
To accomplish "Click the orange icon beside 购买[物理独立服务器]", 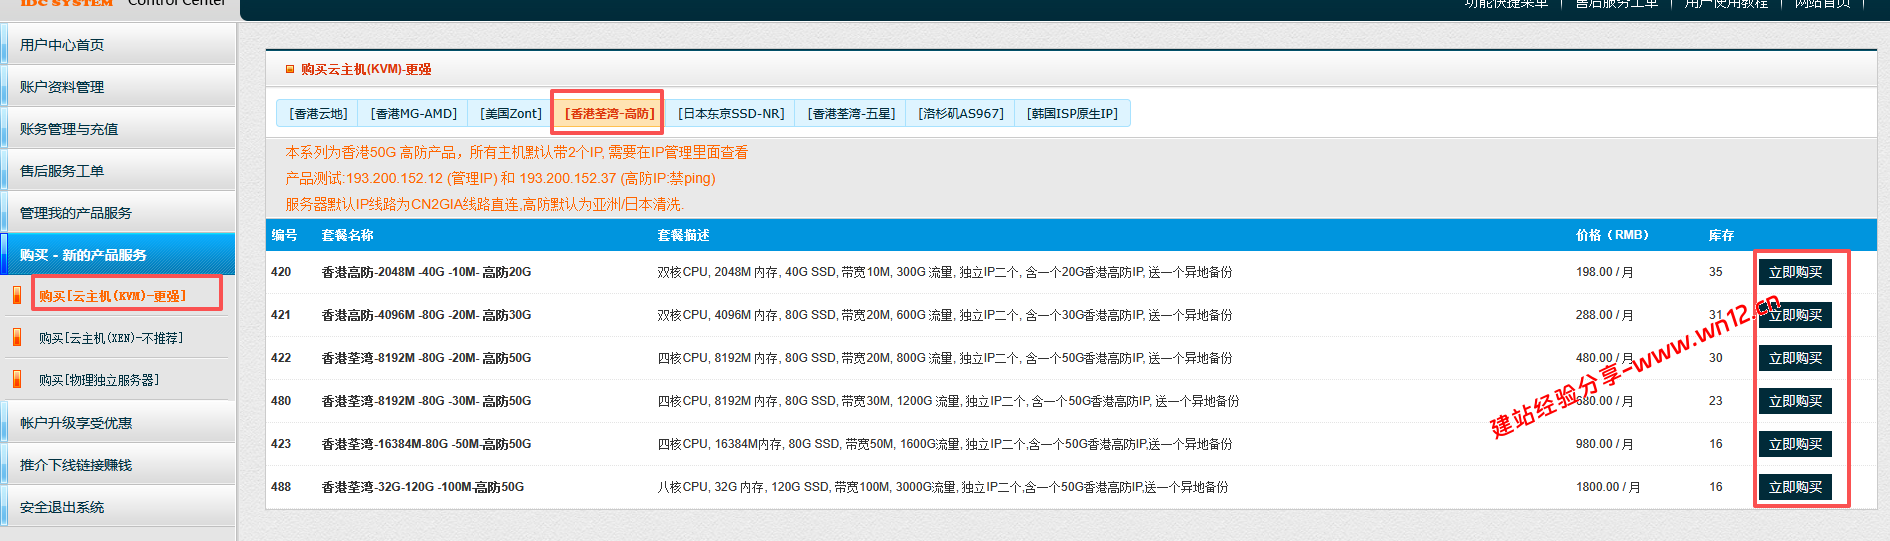I will (x=17, y=380).
